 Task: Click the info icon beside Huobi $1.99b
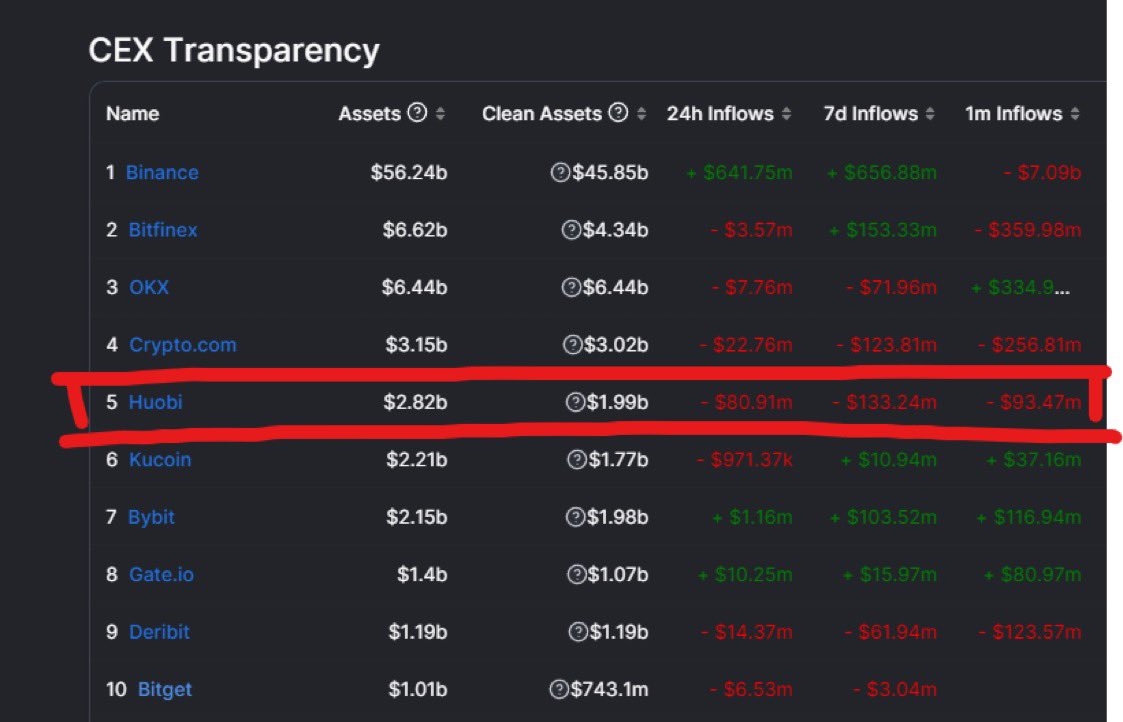[575, 403]
